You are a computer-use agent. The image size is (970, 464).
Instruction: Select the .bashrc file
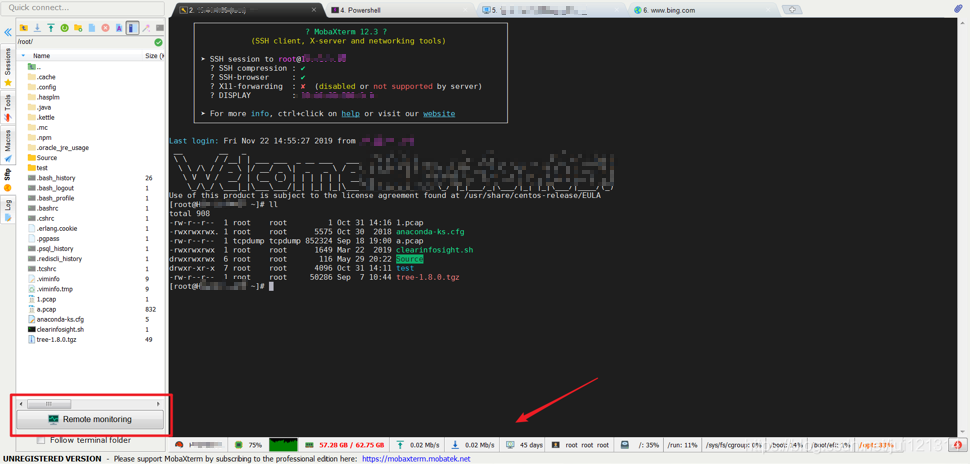[x=43, y=208]
